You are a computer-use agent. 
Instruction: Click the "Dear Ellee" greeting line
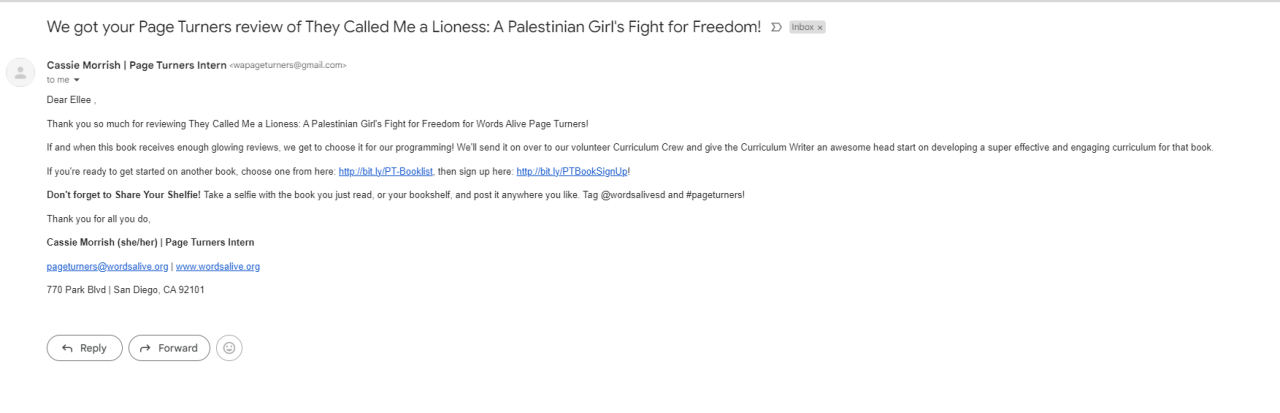[x=71, y=100]
